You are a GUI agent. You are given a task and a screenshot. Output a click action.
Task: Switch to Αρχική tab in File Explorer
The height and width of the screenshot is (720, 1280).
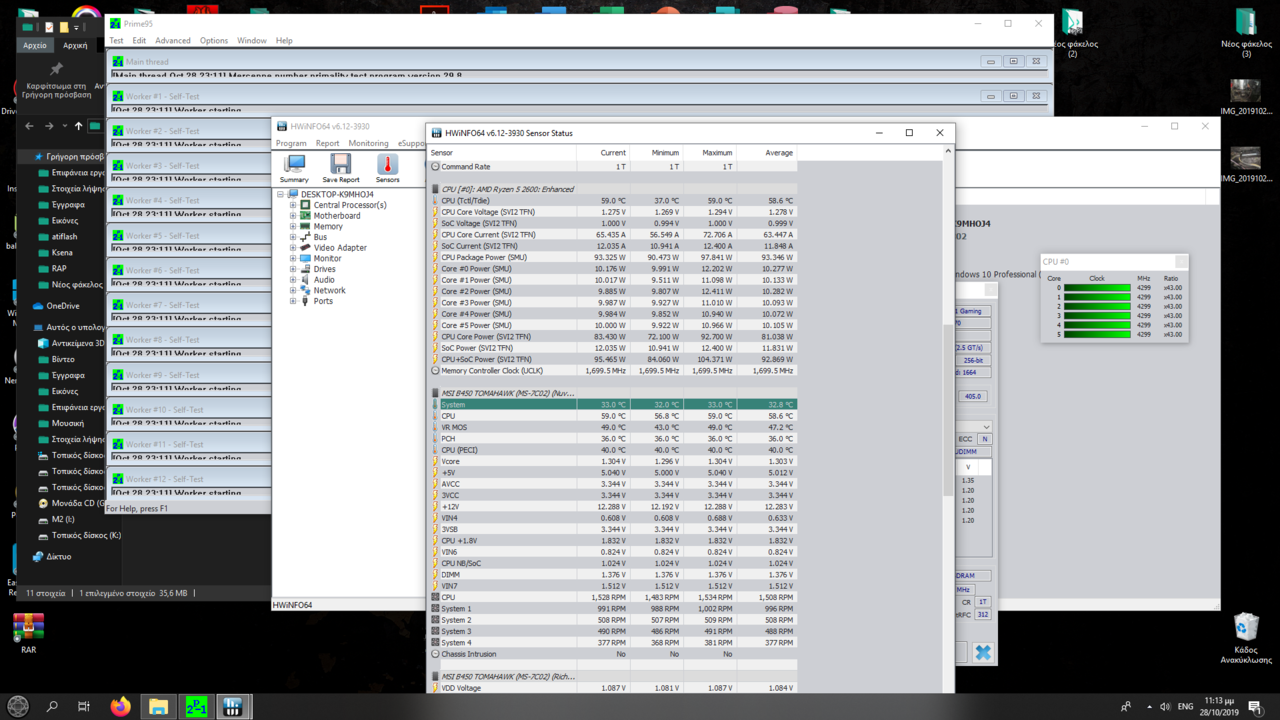click(75, 45)
